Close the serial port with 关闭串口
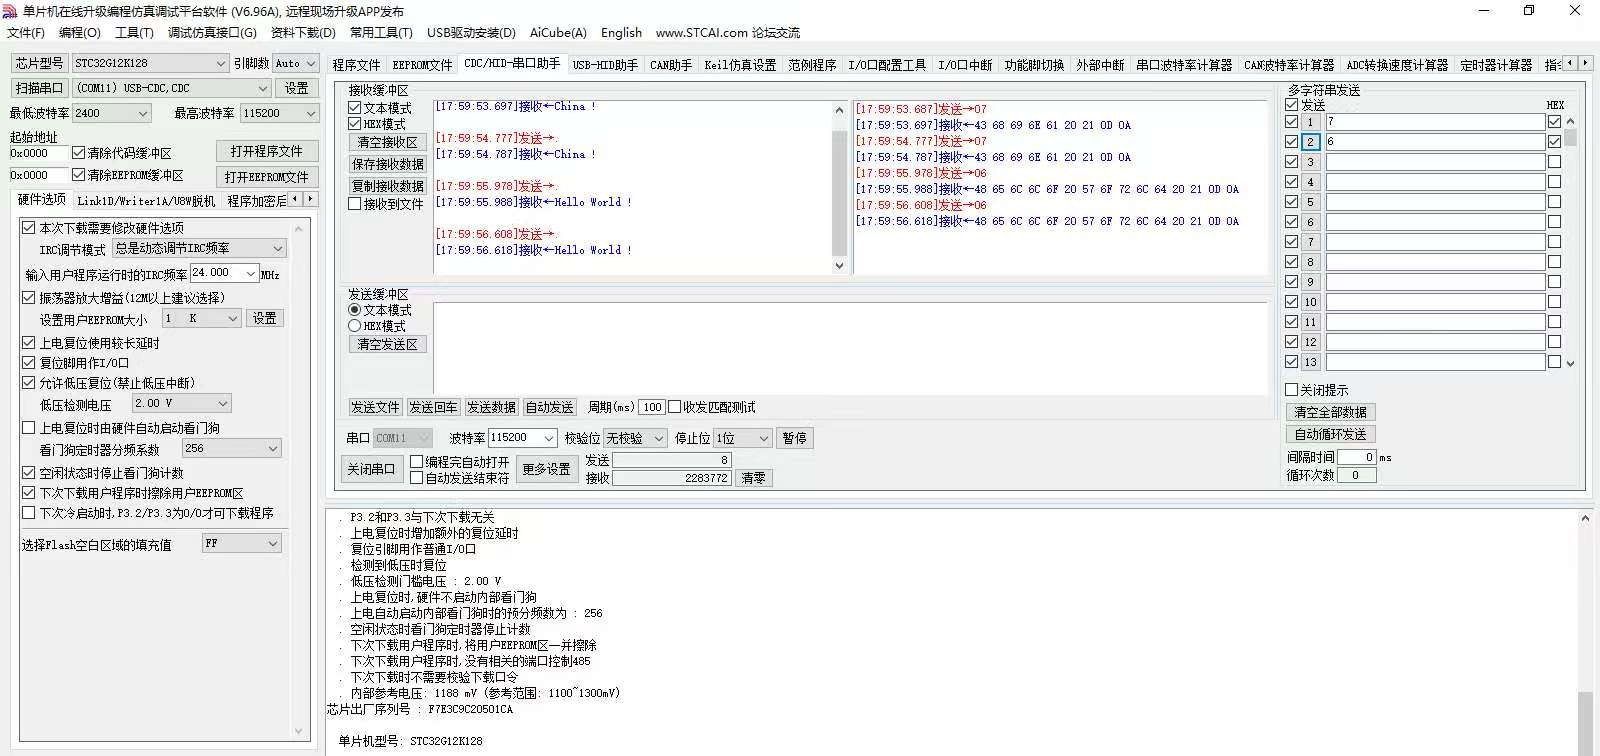 [x=371, y=469]
